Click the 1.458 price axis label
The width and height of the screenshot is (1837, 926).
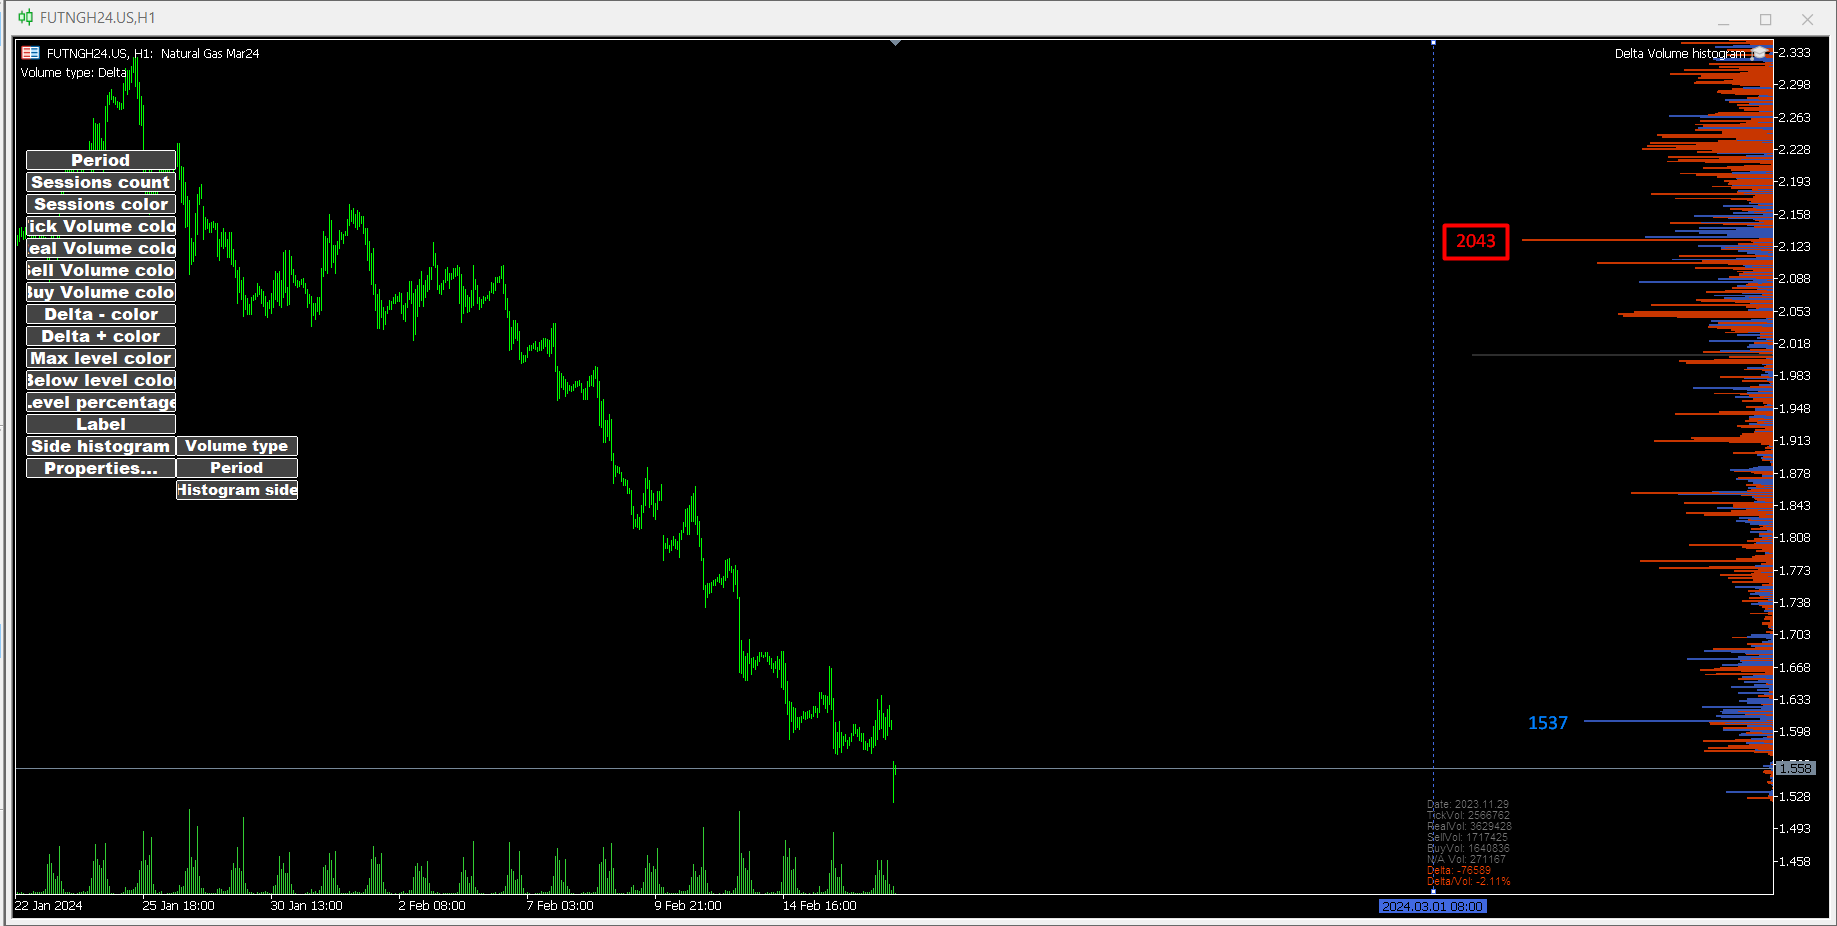[x=1794, y=862]
